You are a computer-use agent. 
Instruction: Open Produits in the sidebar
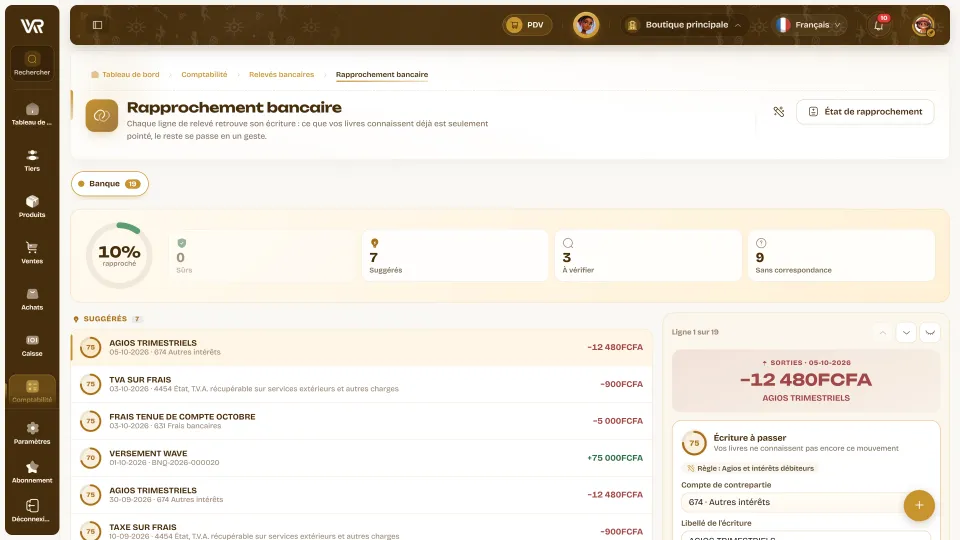pyautogui.click(x=32, y=206)
